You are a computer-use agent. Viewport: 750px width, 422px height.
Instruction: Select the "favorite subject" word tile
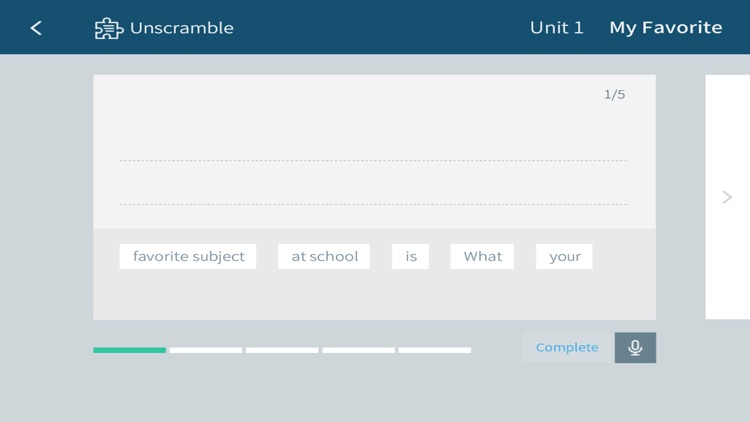tap(188, 256)
